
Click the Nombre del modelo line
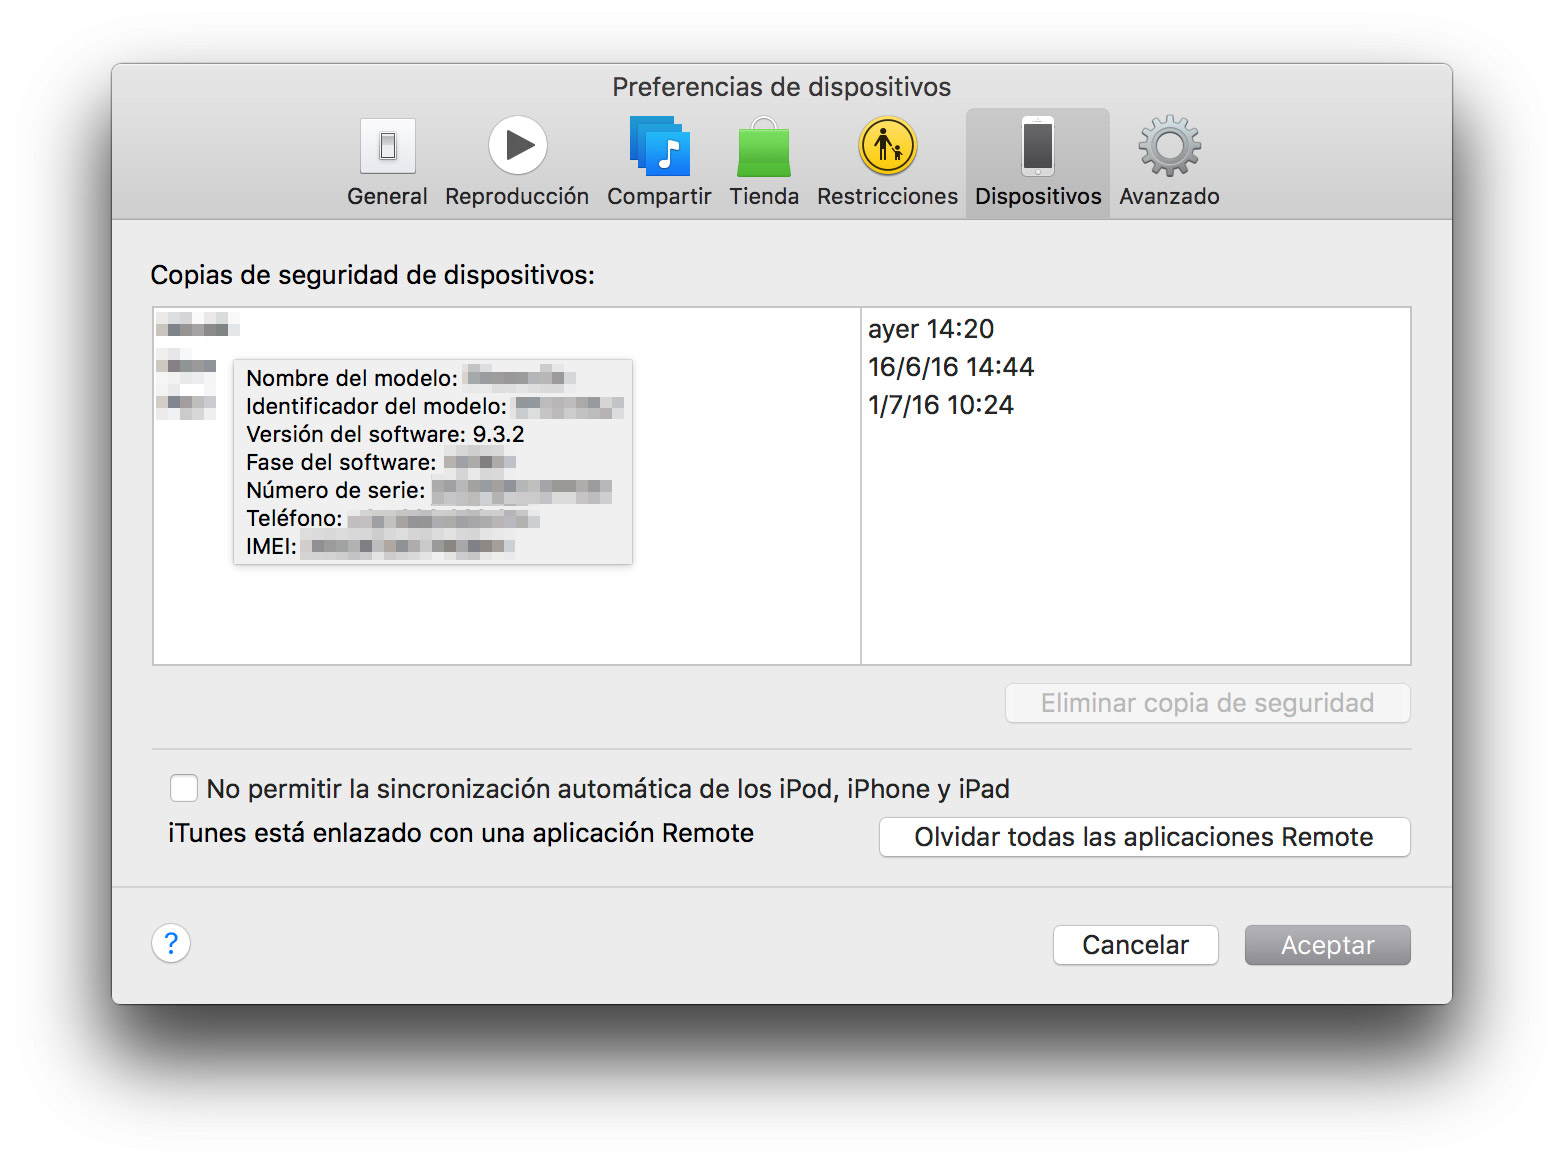pyautogui.click(x=410, y=378)
